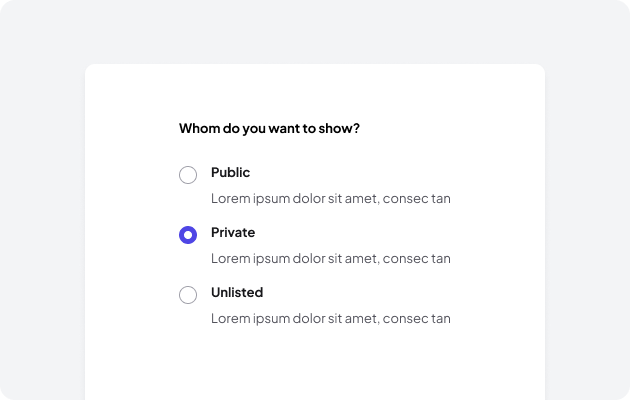This screenshot has width=630, height=400.
Task: Click 'Lorem' in the Public description
Action: point(230,199)
